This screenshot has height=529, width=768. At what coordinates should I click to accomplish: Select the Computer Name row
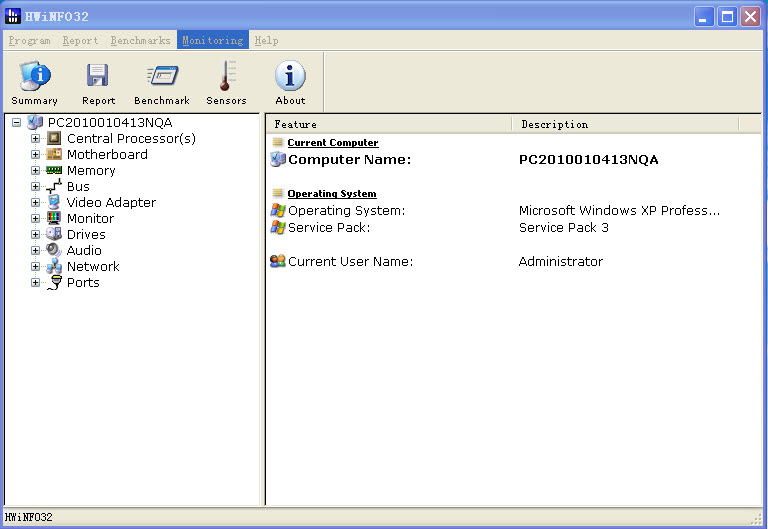tap(349, 160)
